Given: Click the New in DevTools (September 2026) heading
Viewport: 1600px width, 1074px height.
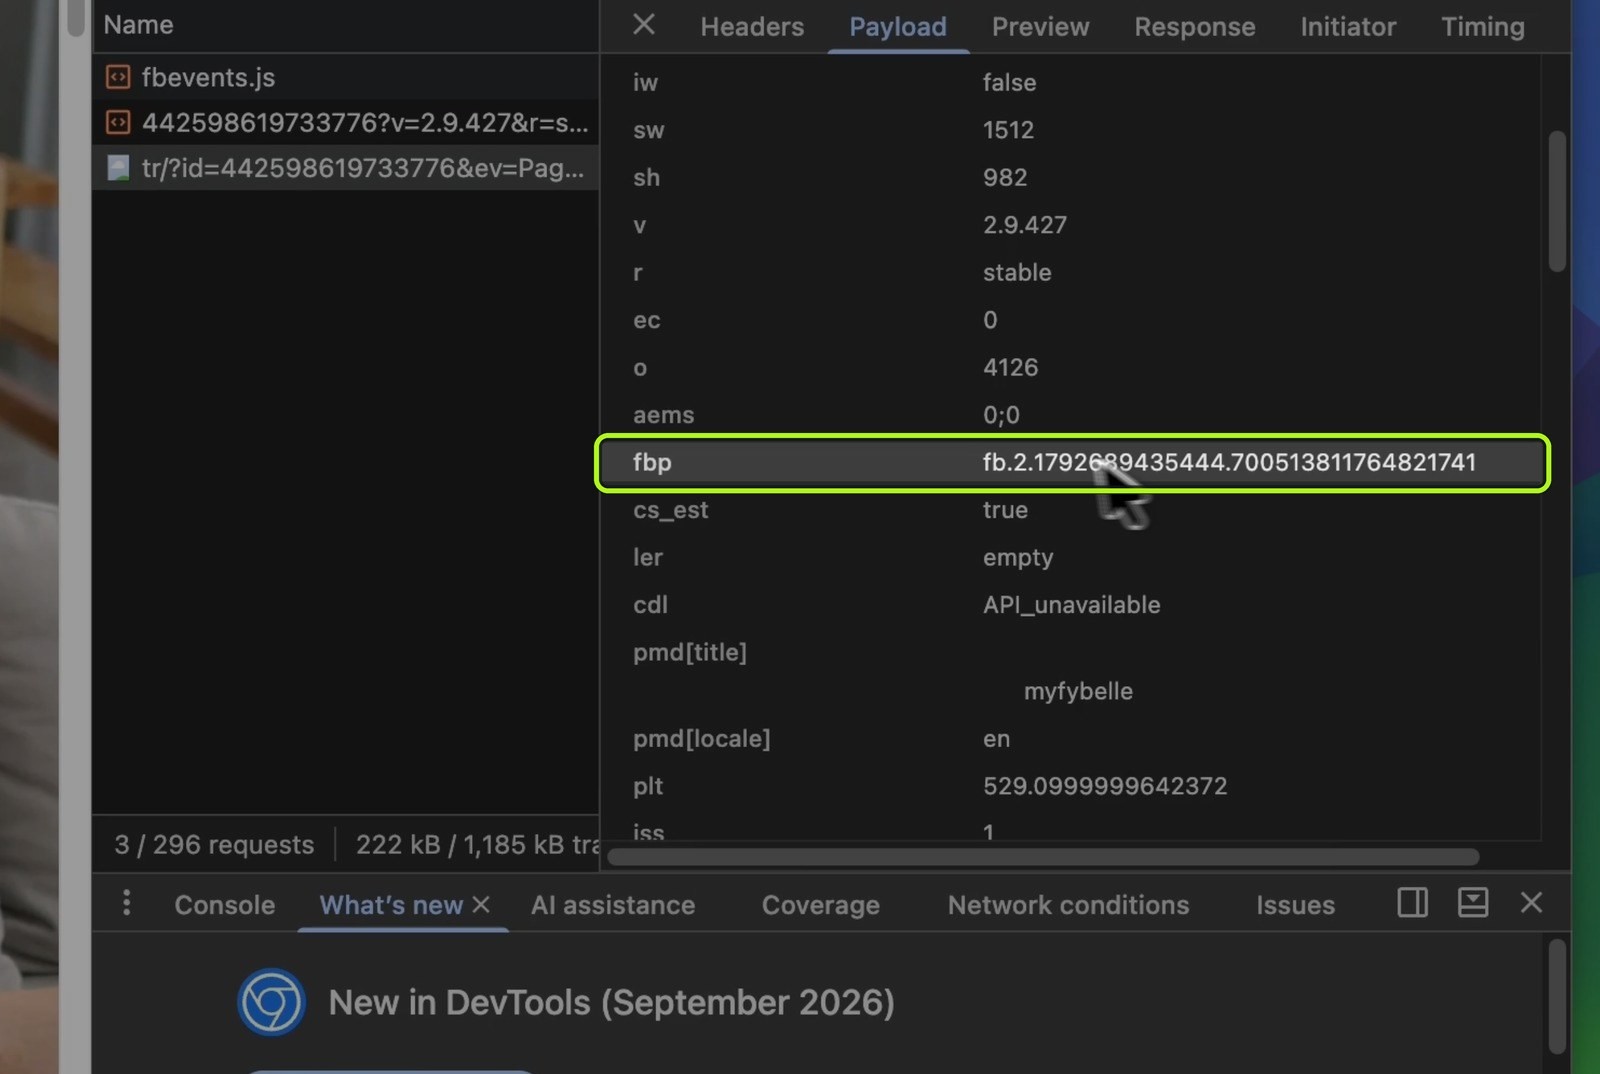Looking at the screenshot, I should pos(611,1002).
